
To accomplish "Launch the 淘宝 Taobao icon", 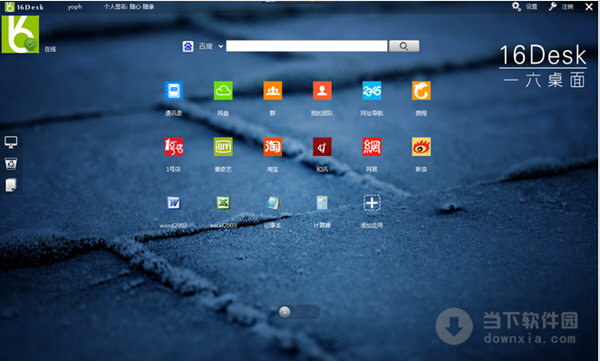I will point(272,147).
